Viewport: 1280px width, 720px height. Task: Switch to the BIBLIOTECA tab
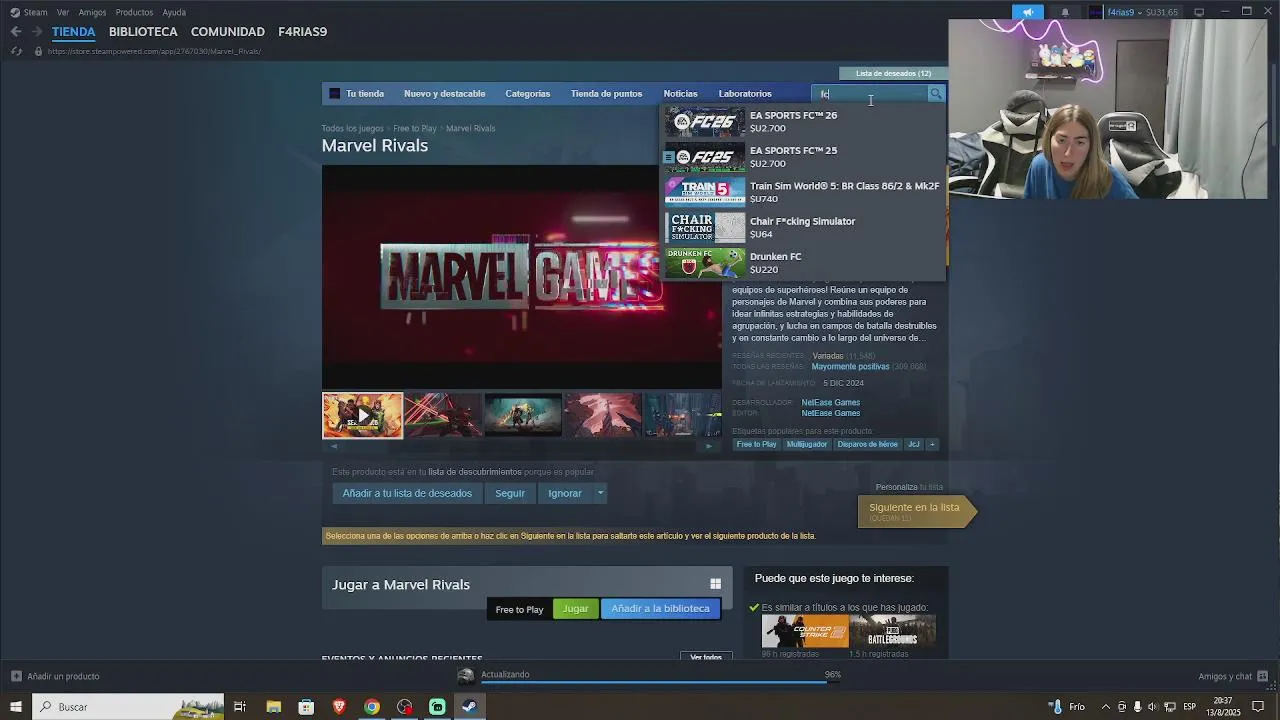click(x=143, y=32)
